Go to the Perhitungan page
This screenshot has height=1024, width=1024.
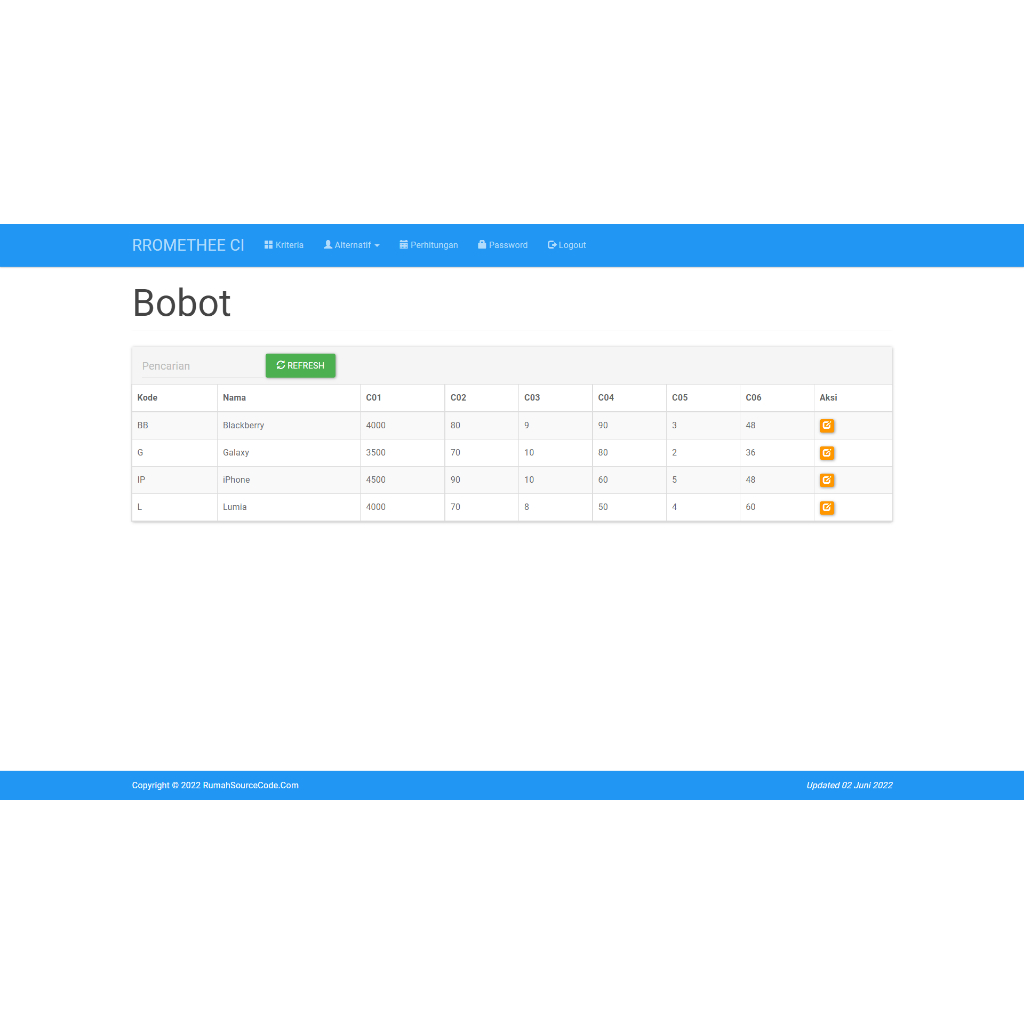point(428,245)
